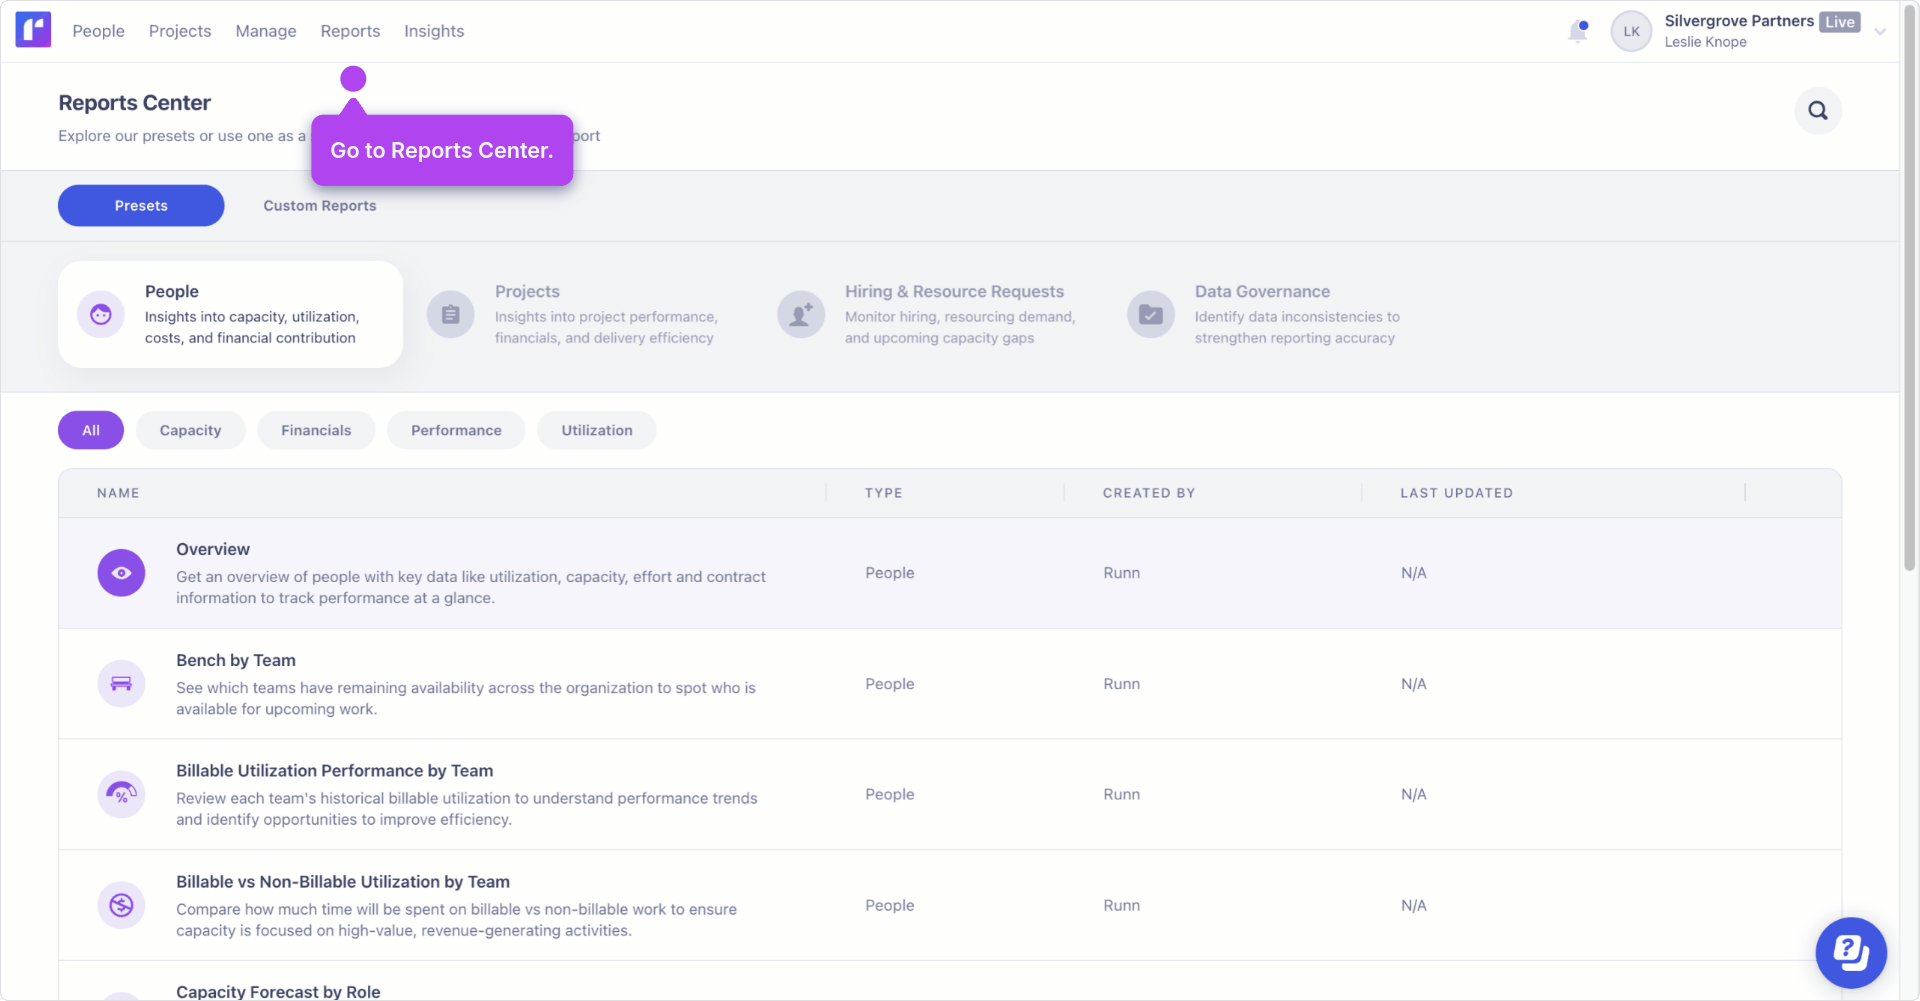This screenshot has width=1920, height=1001.
Task: Click the Runn logo icon
Action: coord(33,30)
